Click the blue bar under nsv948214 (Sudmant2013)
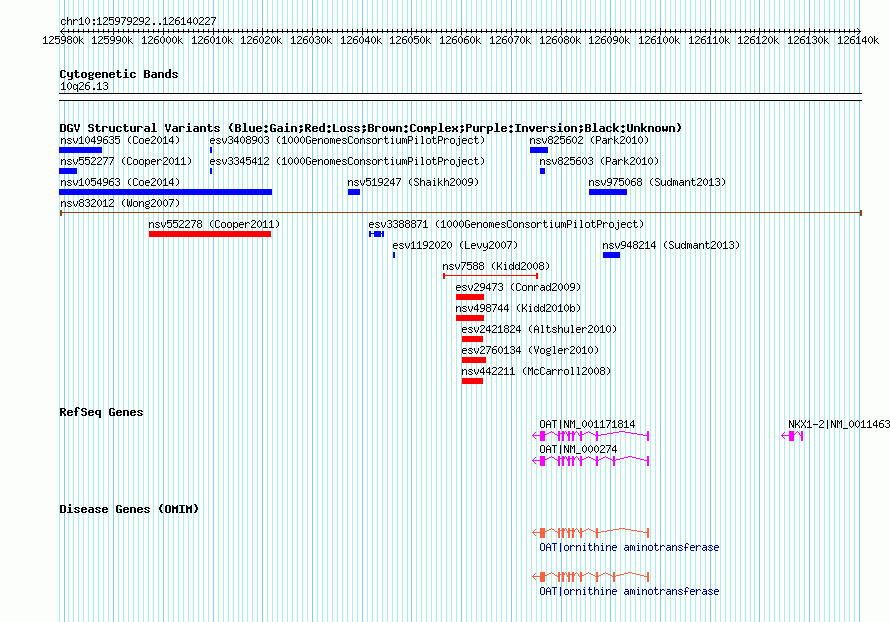Viewport: 890px width, 622px height. point(611,255)
